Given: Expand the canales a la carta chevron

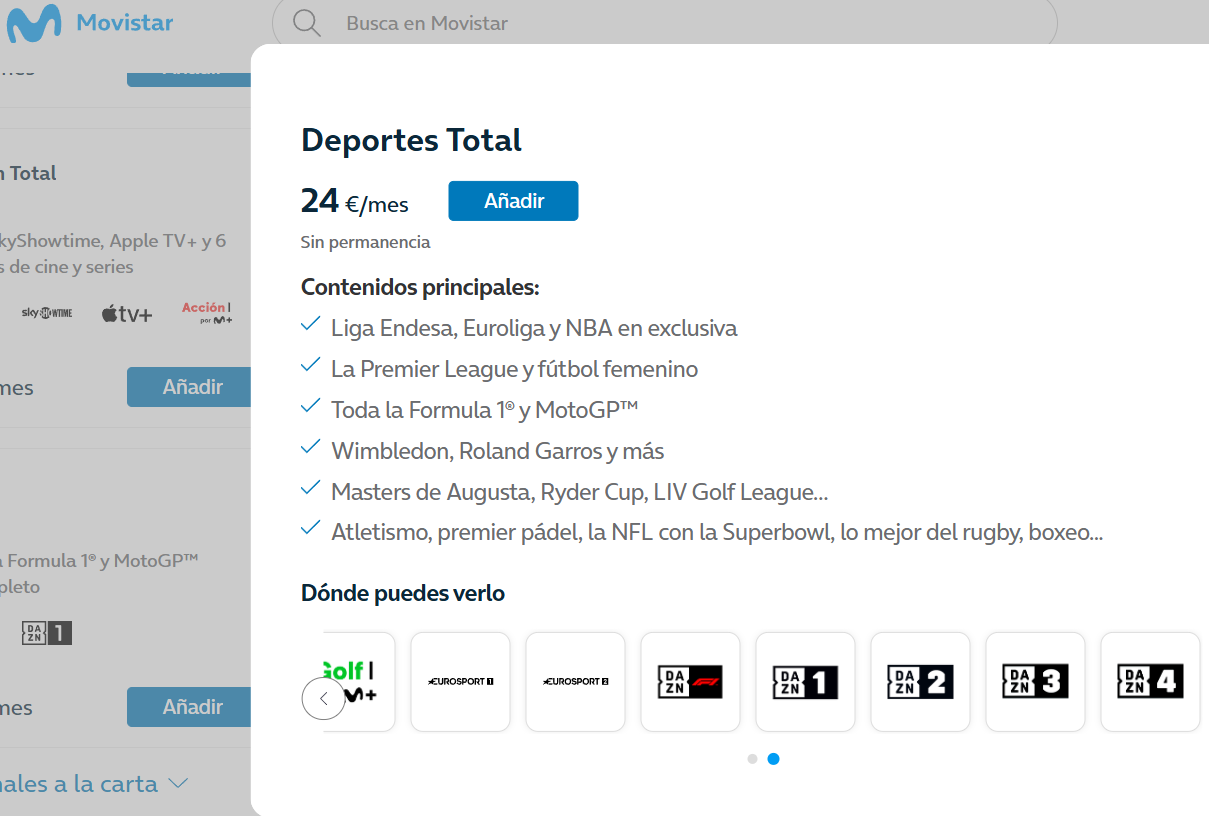Looking at the screenshot, I should click(x=178, y=783).
